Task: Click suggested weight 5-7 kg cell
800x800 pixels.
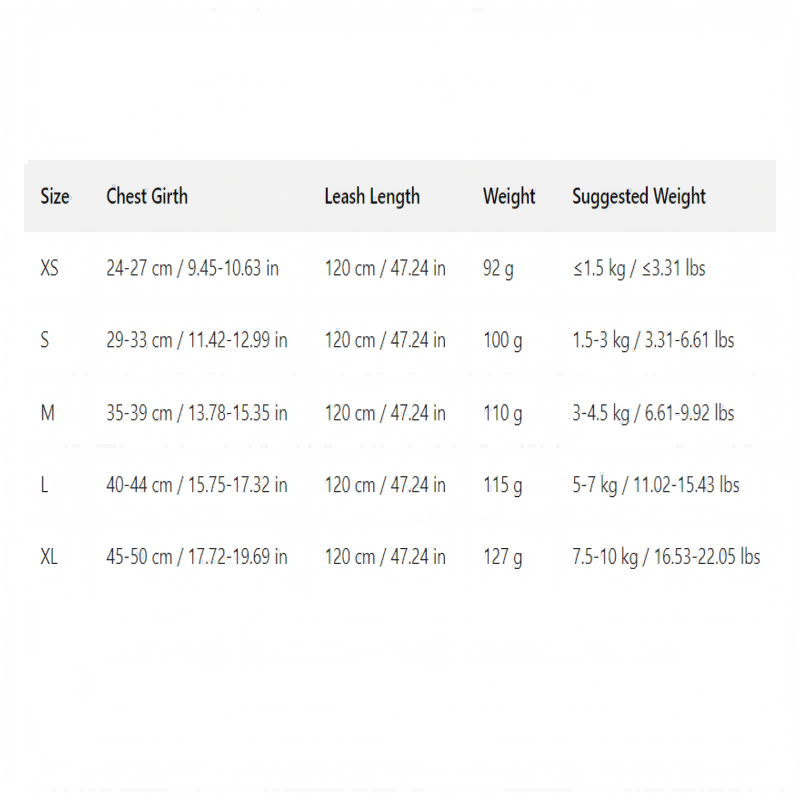Action: [x=656, y=486]
